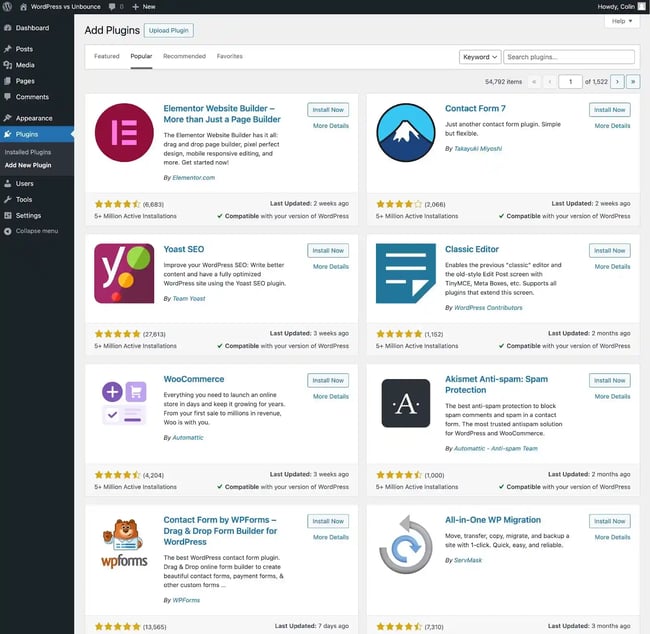
Task: Open More Details for Akismet
Action: point(612,396)
